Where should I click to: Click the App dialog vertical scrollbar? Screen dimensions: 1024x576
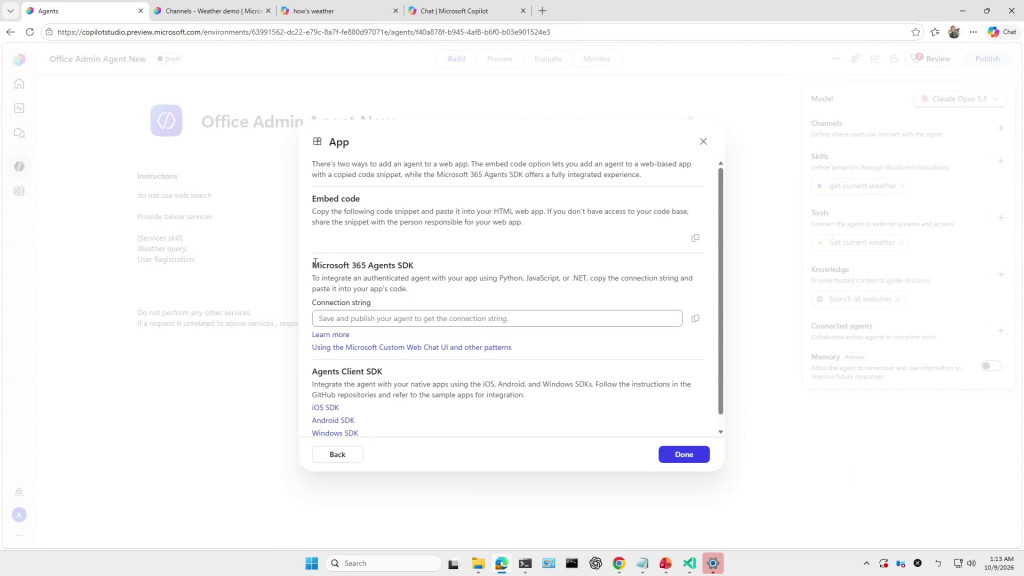(x=720, y=291)
